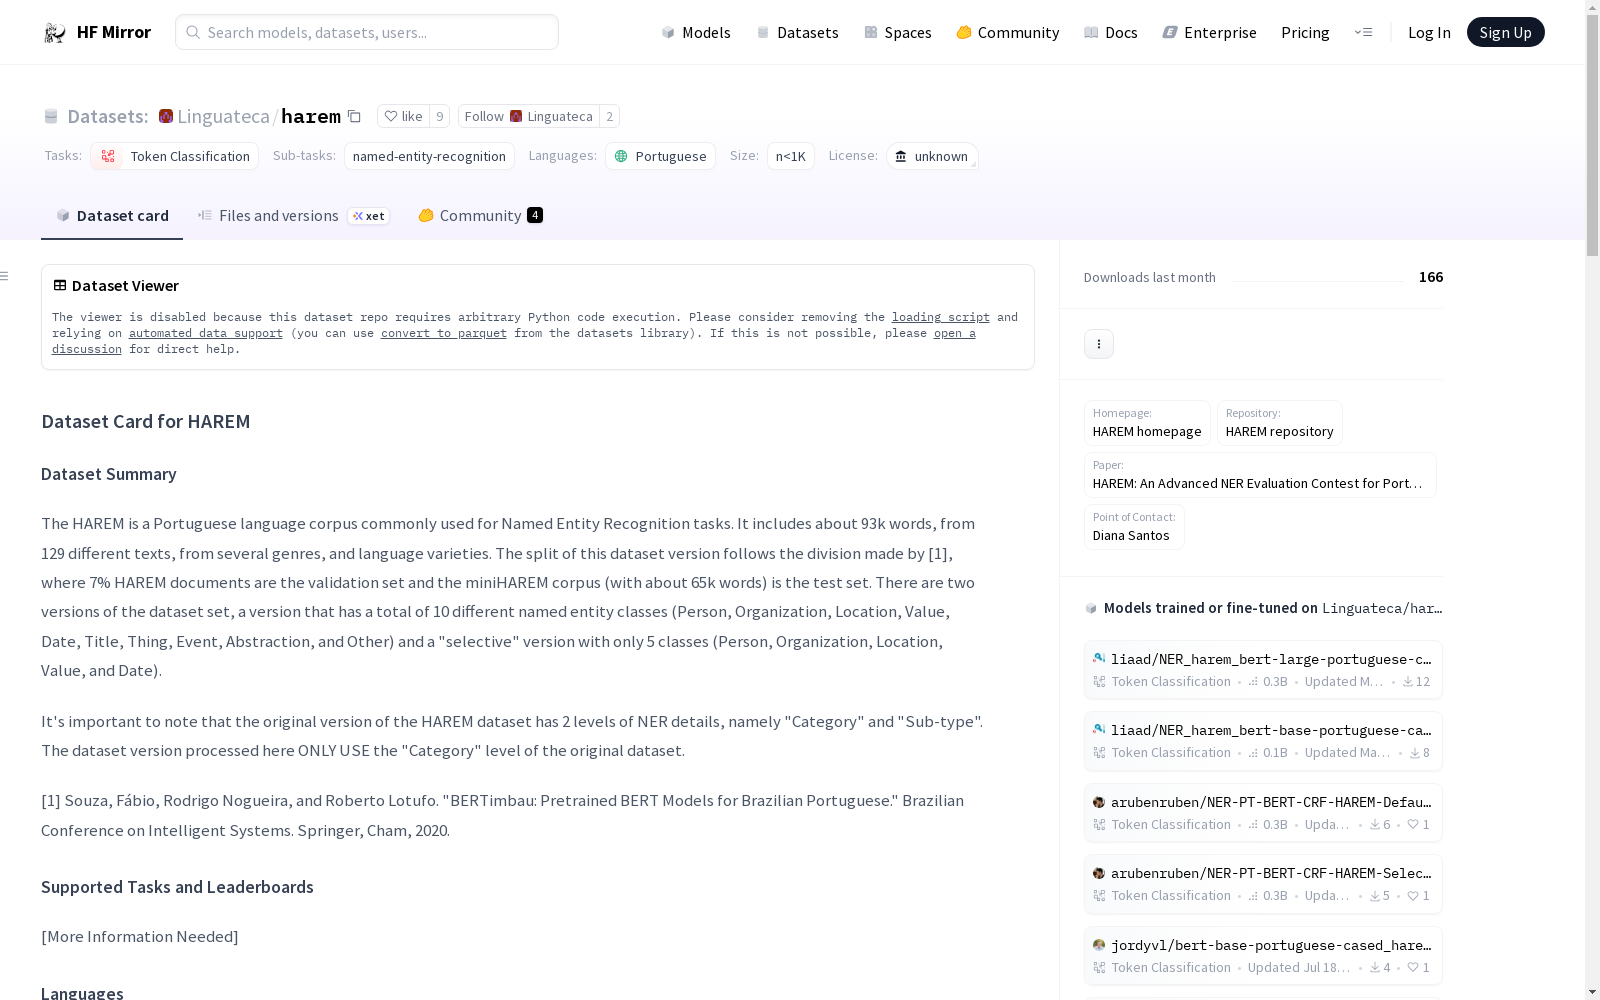Open the HAREM homepage link
The width and height of the screenshot is (1600, 1000).
[1147, 423]
